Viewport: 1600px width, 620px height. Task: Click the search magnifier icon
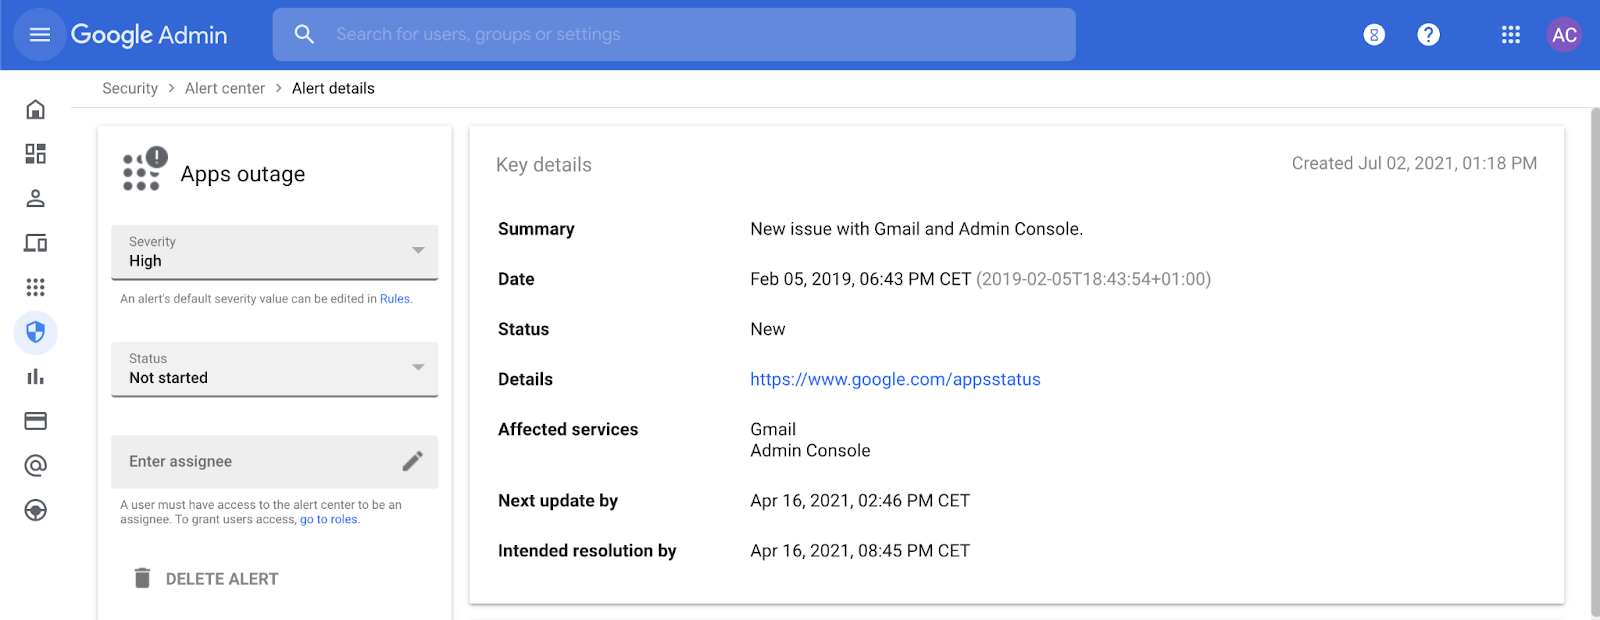pos(304,35)
